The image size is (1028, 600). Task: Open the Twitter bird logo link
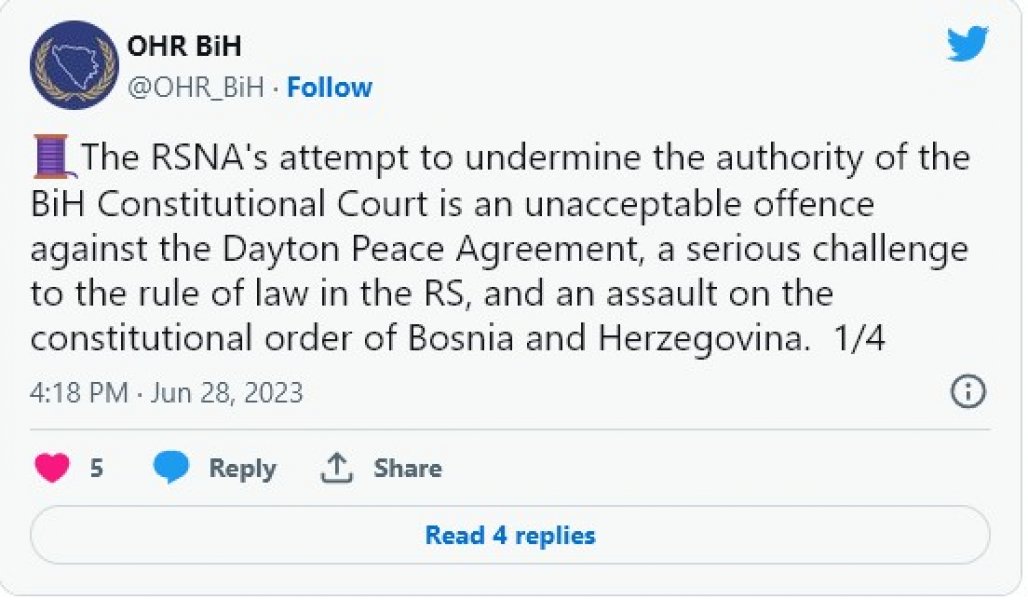click(967, 44)
